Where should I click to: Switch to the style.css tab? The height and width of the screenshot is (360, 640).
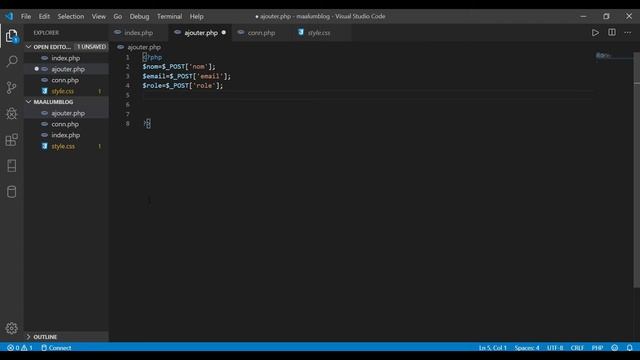(x=319, y=33)
